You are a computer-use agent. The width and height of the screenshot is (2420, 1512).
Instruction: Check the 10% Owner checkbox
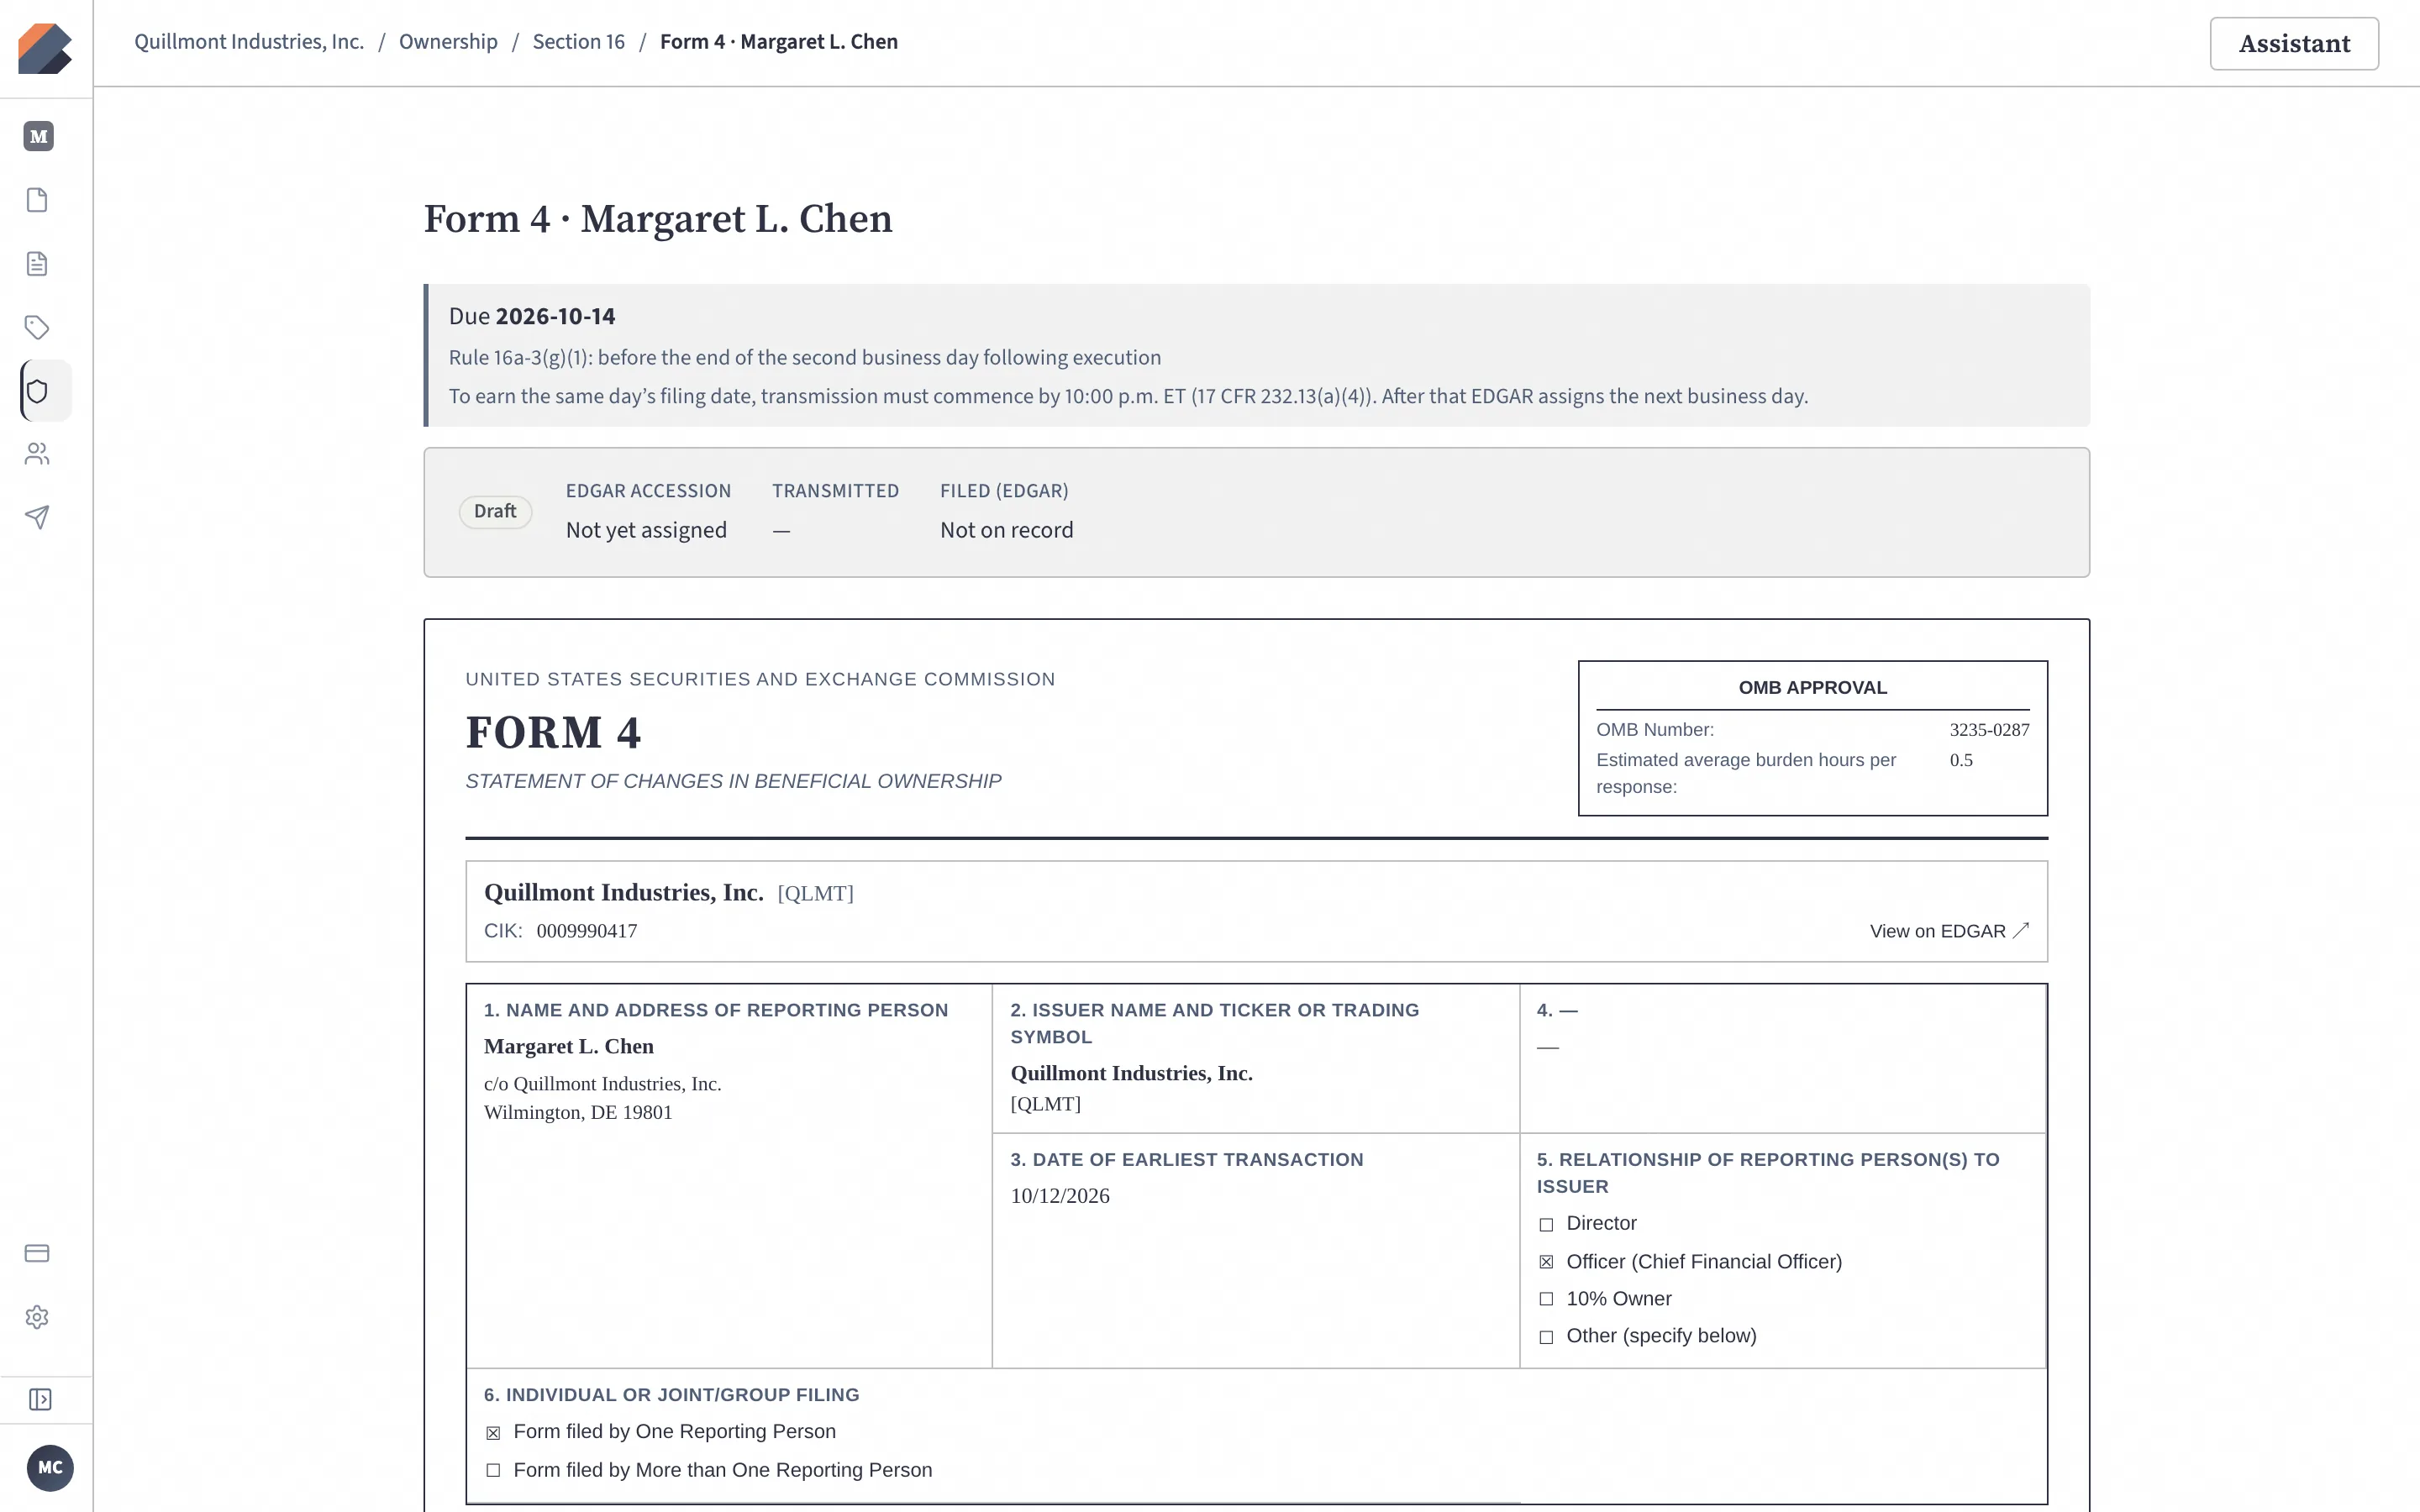click(x=1546, y=1299)
